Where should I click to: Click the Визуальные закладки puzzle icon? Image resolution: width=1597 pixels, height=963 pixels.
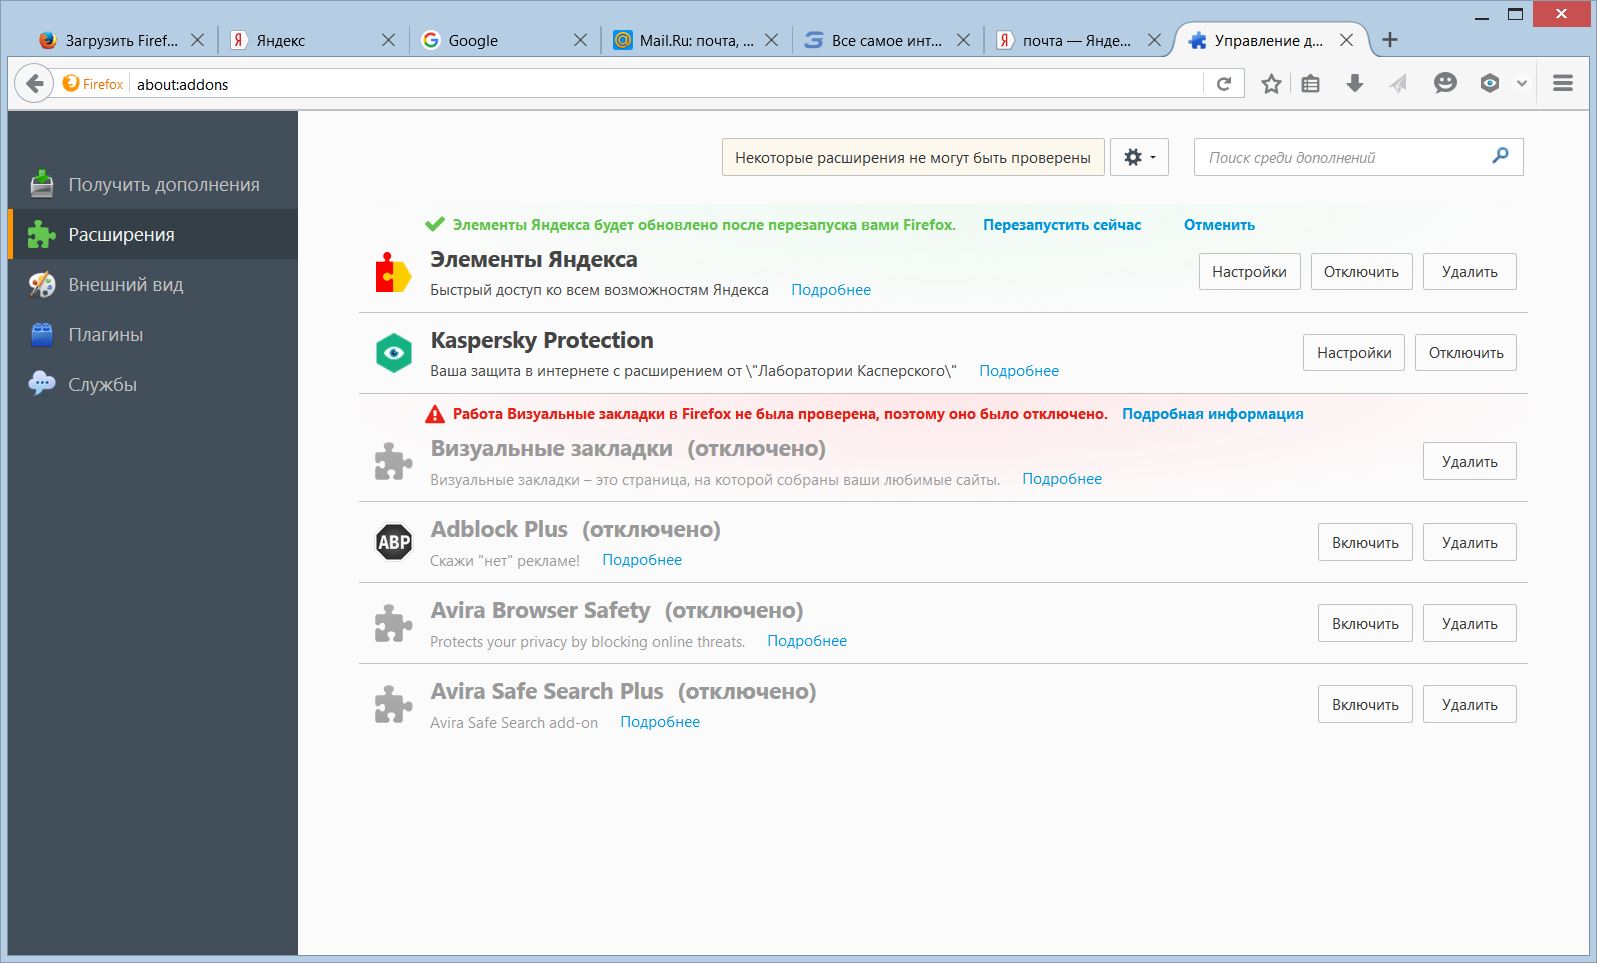(x=393, y=461)
